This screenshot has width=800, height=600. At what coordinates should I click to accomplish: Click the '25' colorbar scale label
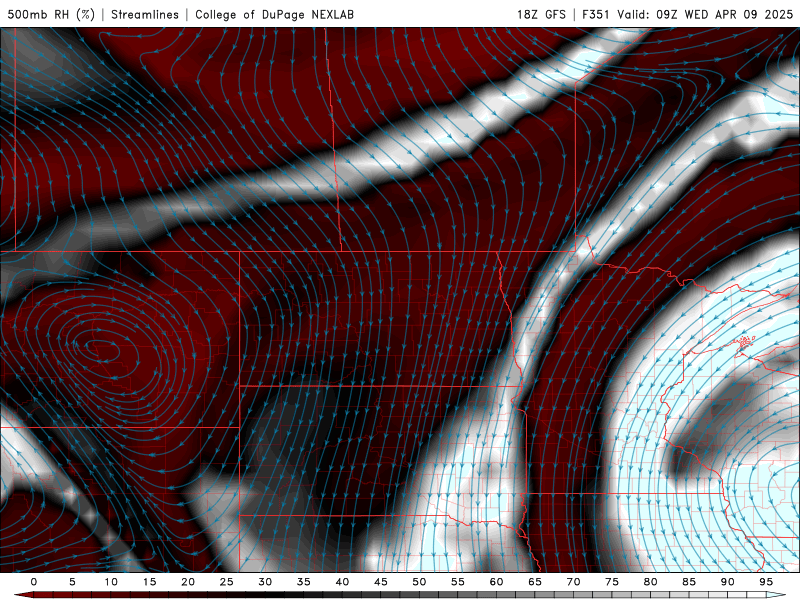pos(227,582)
